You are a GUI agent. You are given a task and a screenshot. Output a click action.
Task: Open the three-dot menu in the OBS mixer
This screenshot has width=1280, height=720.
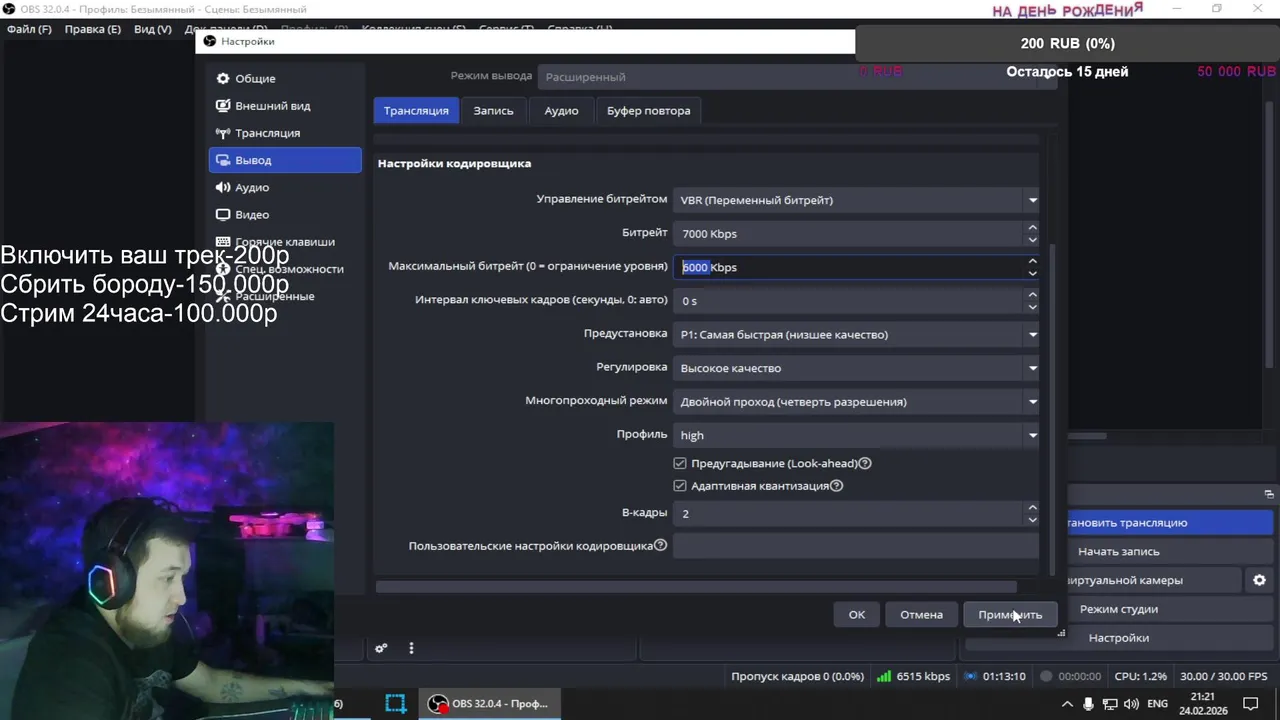click(411, 648)
